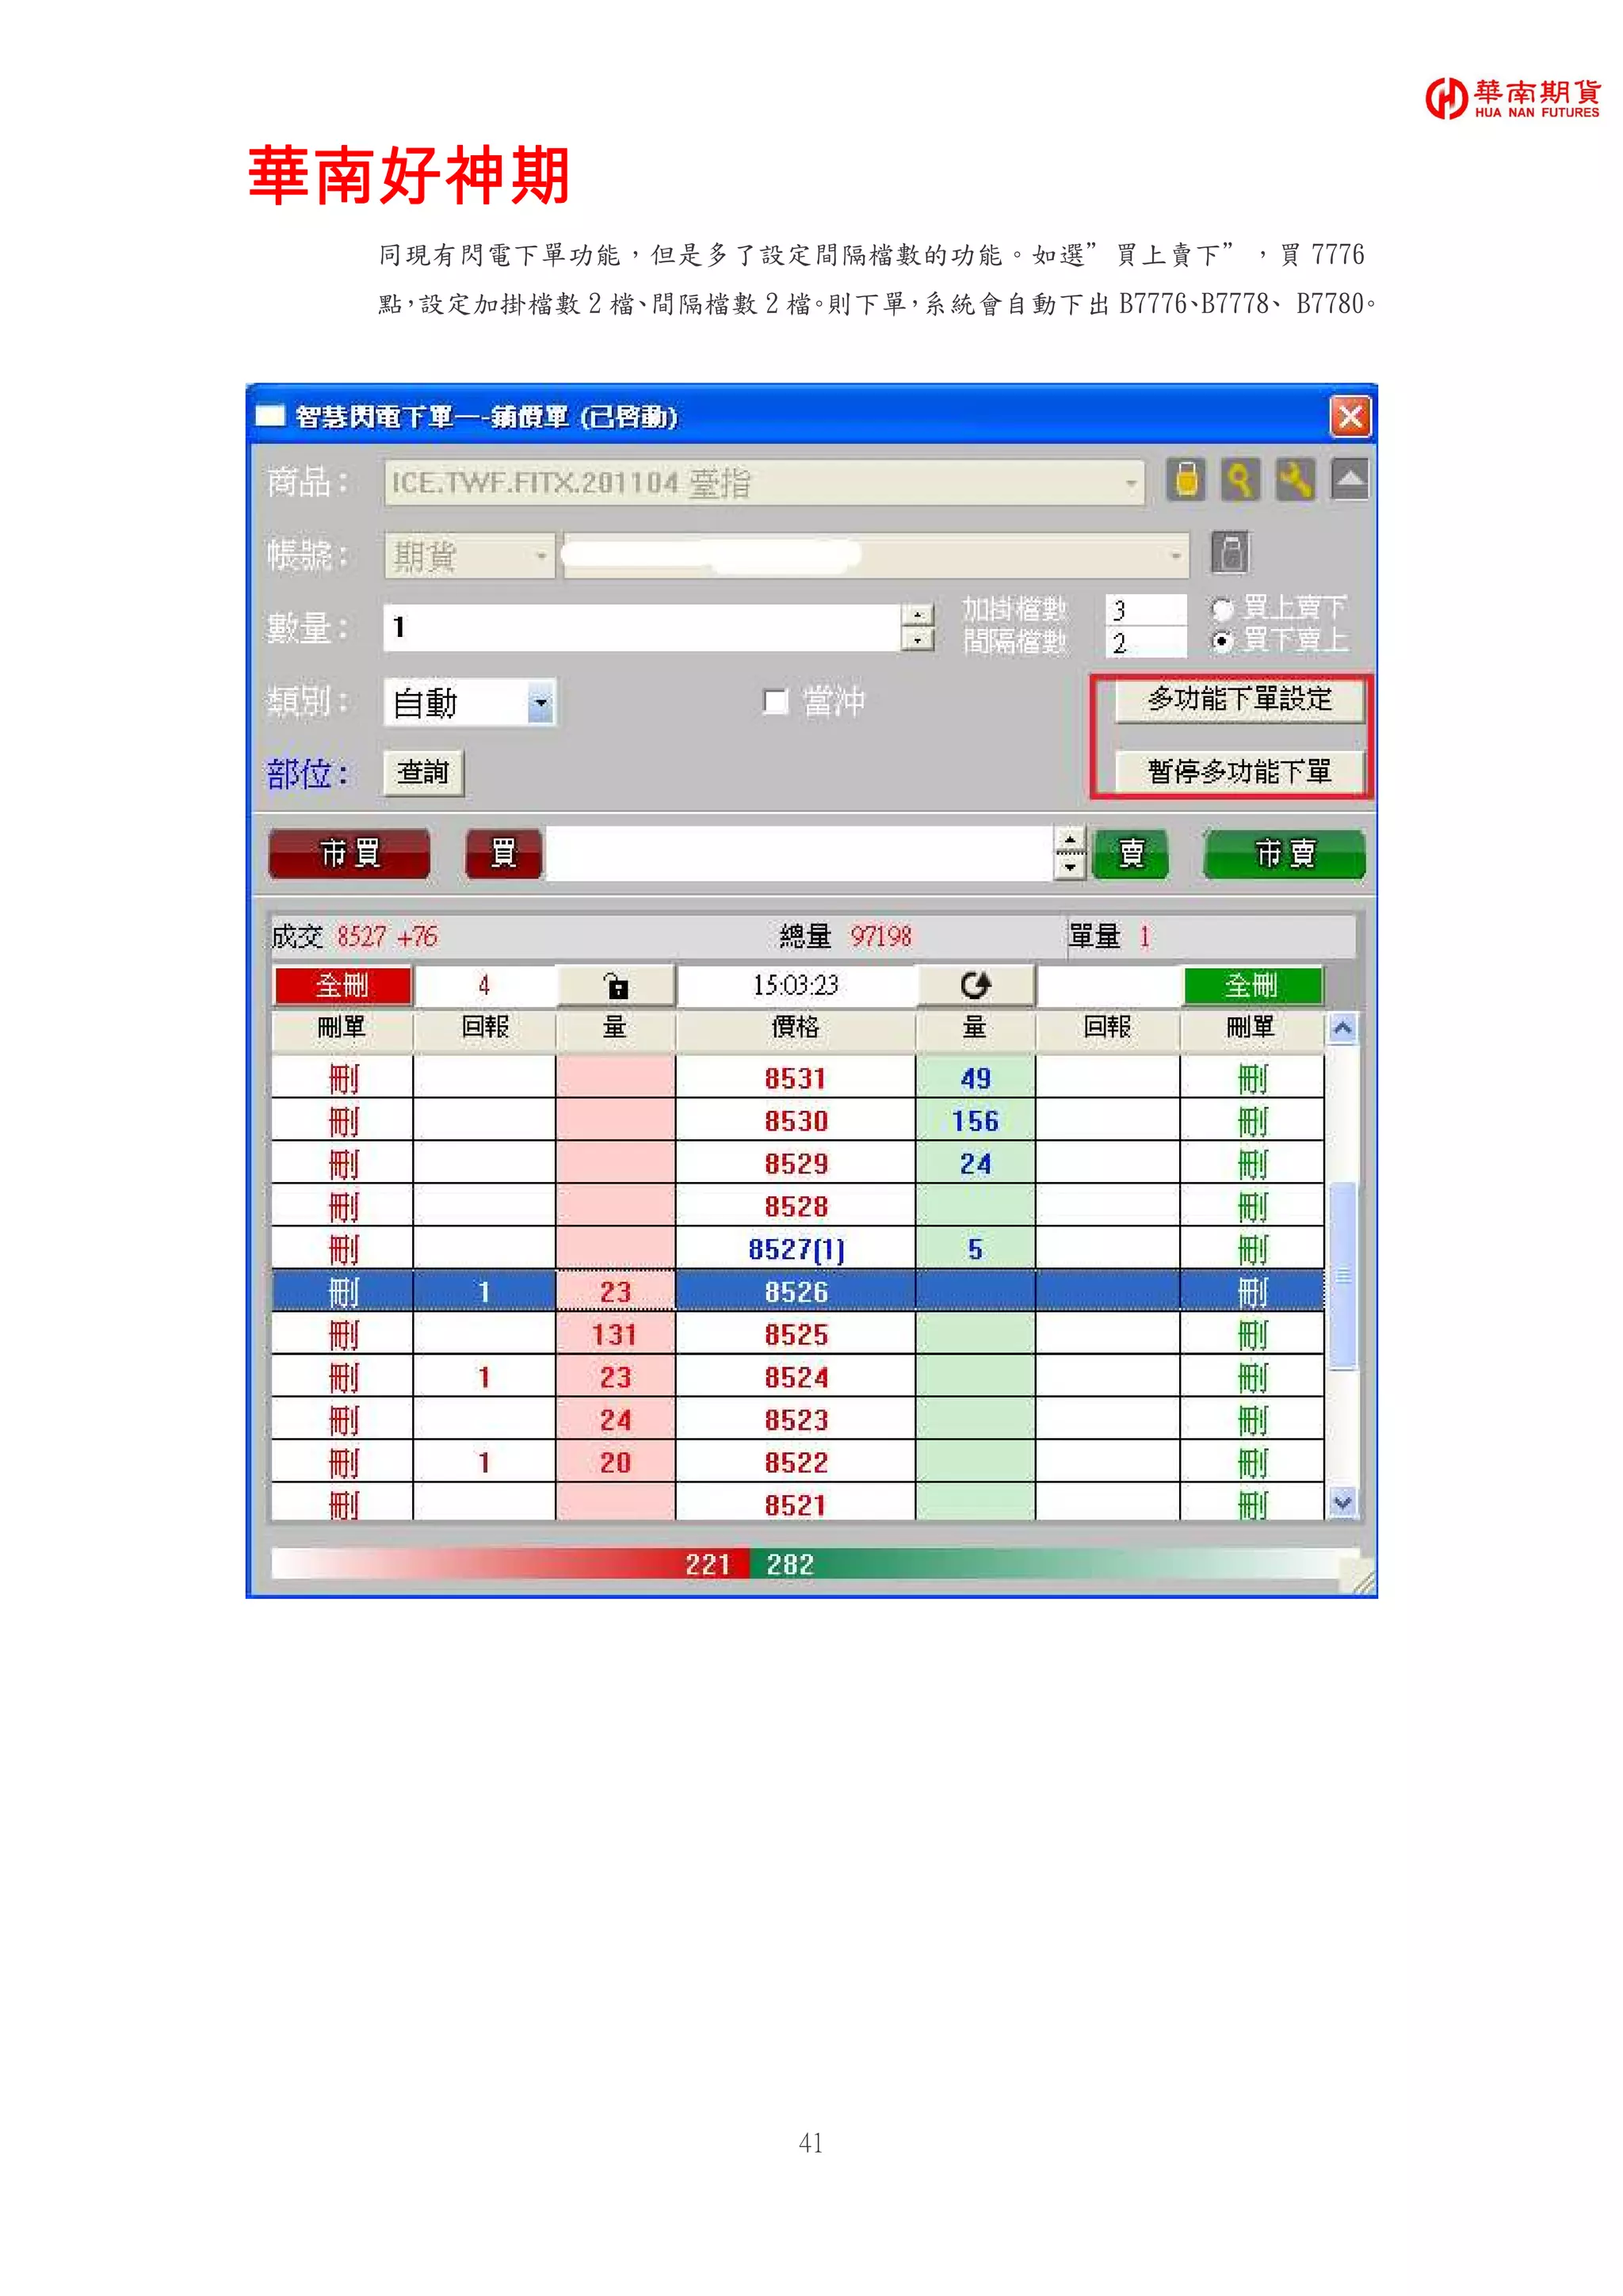Click the red 刪 in the 8526 row
Image resolution: width=1623 pixels, height=2296 pixels.
click(x=342, y=1292)
